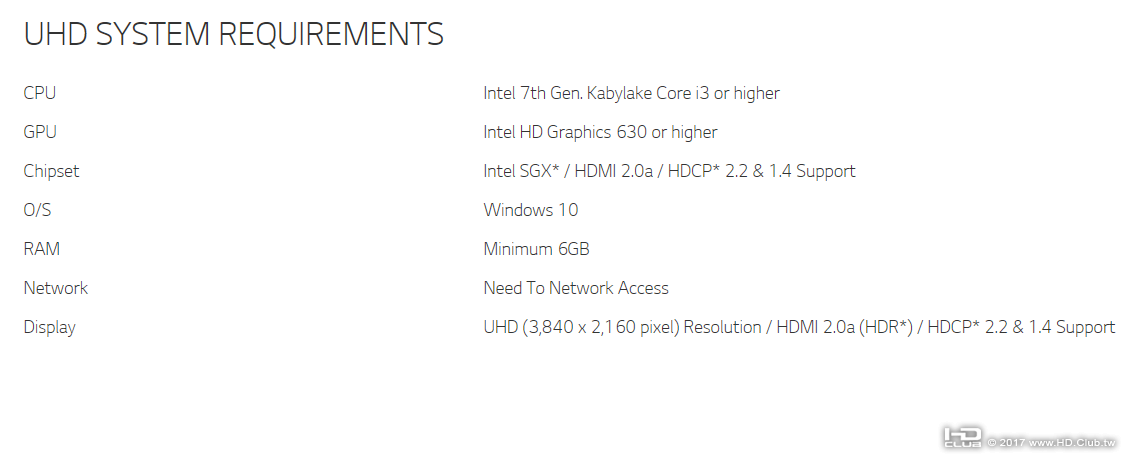
Task: Select the GPU row label
Action: (x=40, y=132)
